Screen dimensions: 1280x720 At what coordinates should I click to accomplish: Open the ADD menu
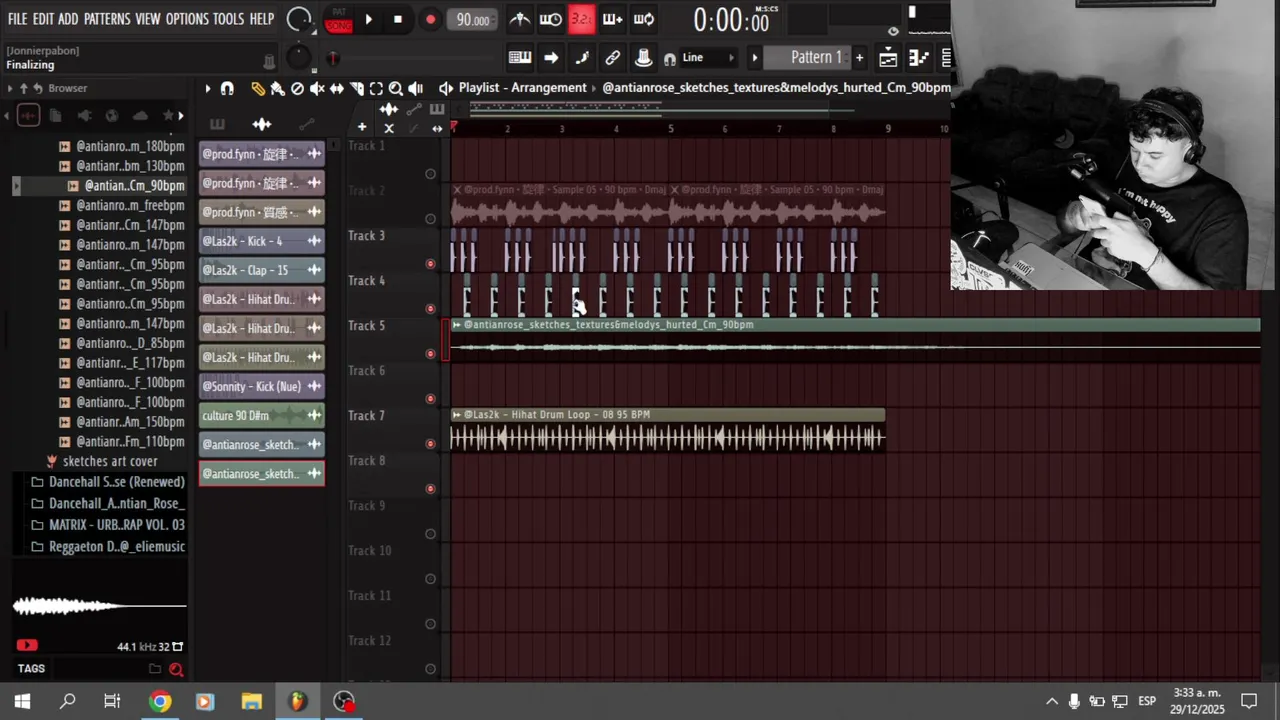tap(68, 19)
